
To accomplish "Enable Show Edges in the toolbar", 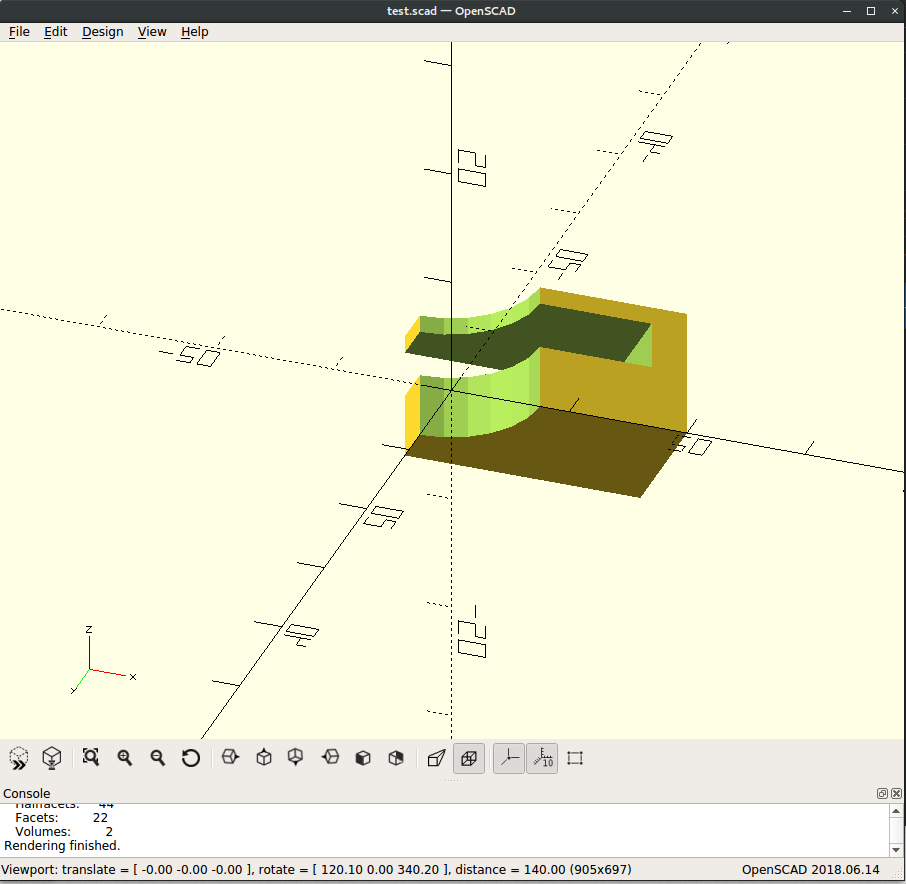I will (575, 758).
